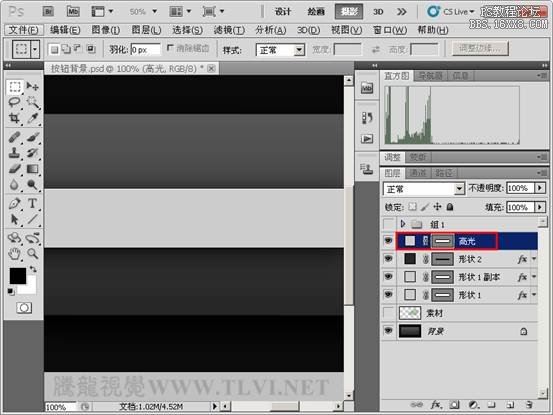Select the Horizontal Type tool
The image size is (553, 415).
(x=32, y=203)
